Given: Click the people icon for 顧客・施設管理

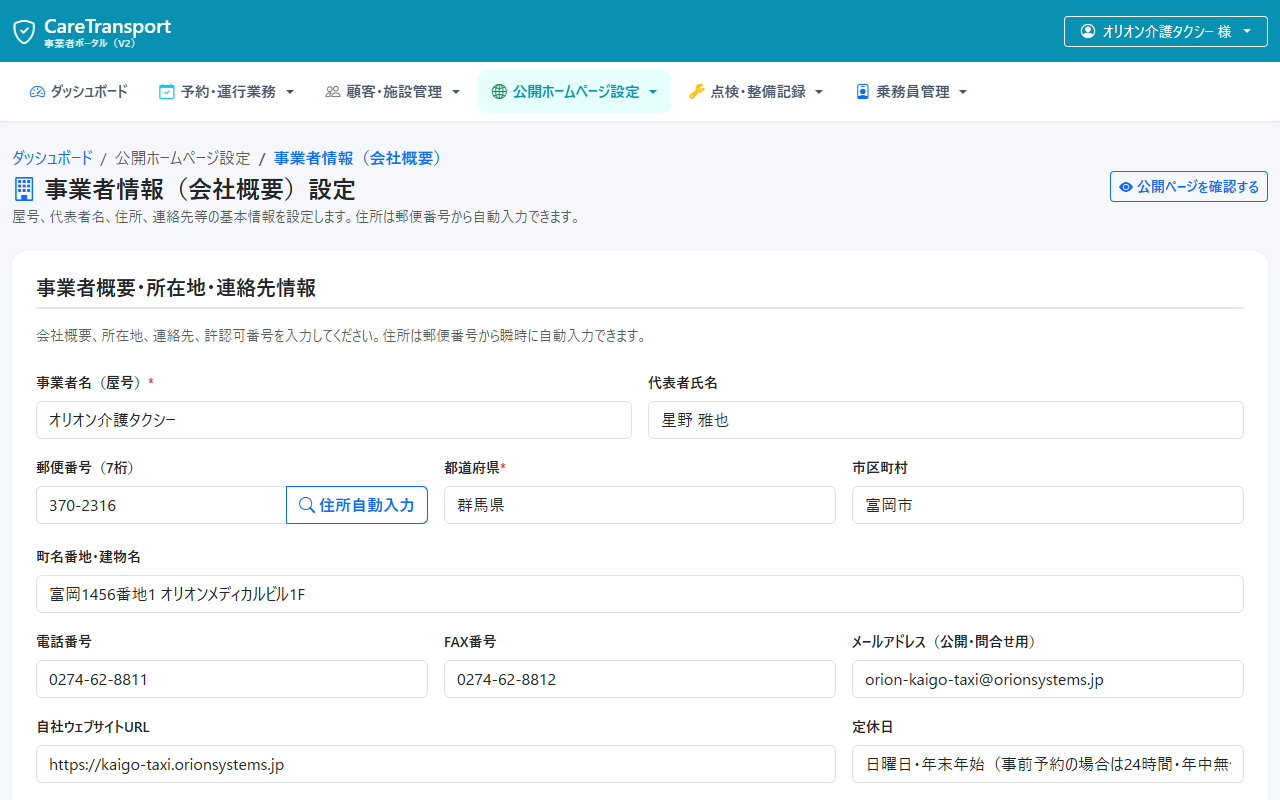Looking at the screenshot, I should coord(333,92).
